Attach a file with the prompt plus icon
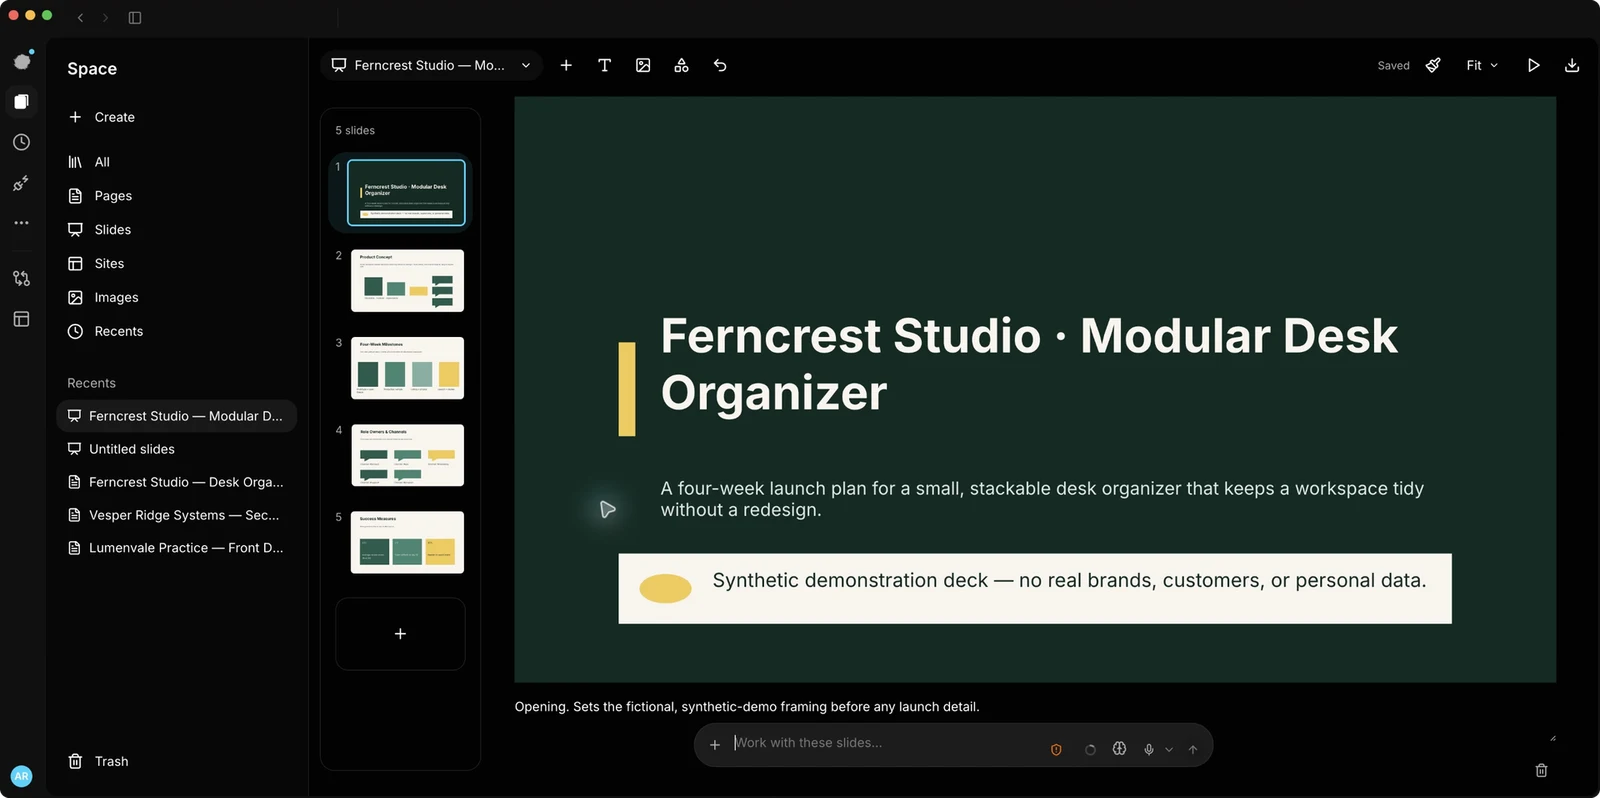The width and height of the screenshot is (1600, 798). click(x=715, y=745)
